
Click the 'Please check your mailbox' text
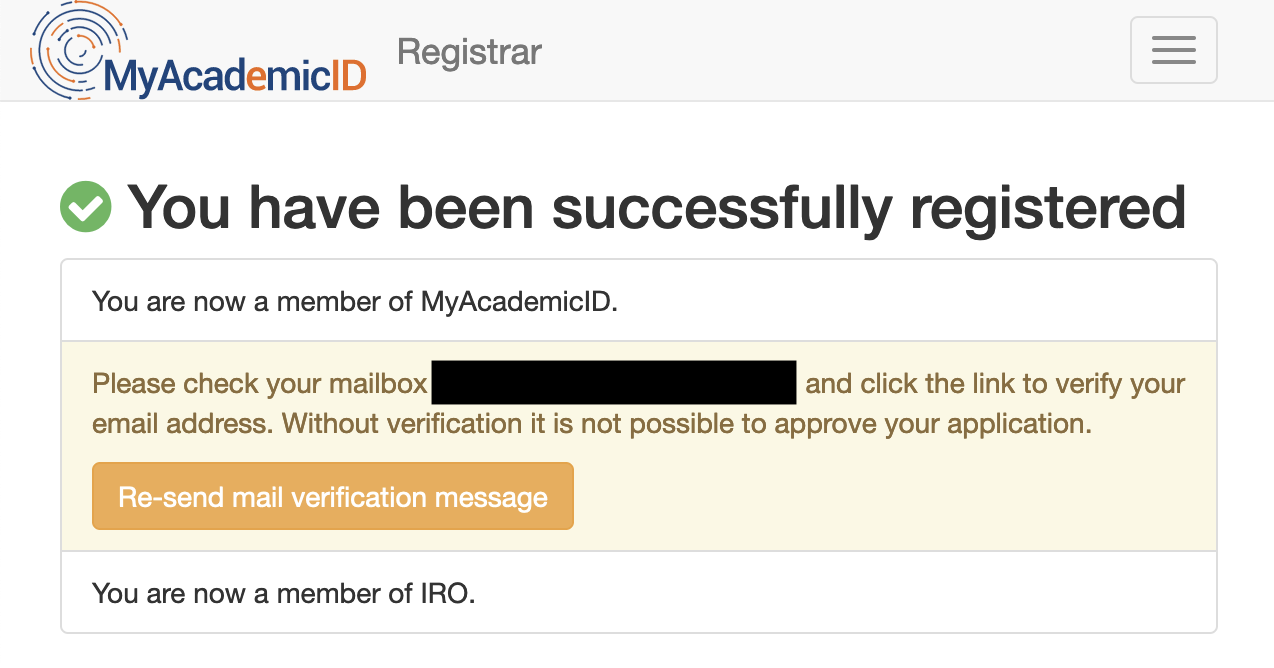(x=260, y=384)
